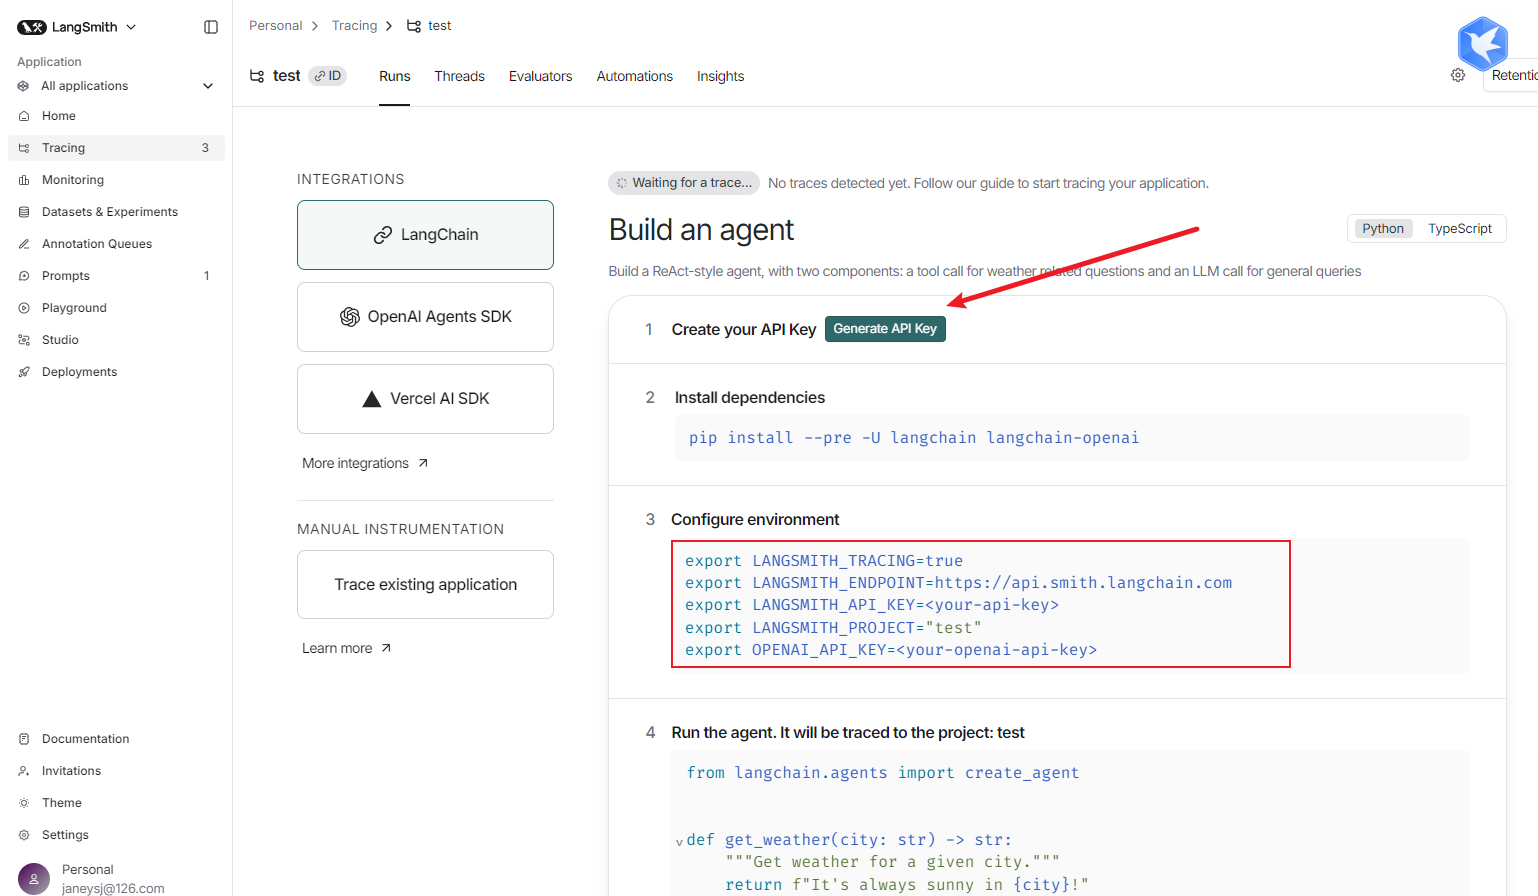Click the test project icon in breadcrumb
This screenshot has height=896, width=1538.
pos(414,26)
